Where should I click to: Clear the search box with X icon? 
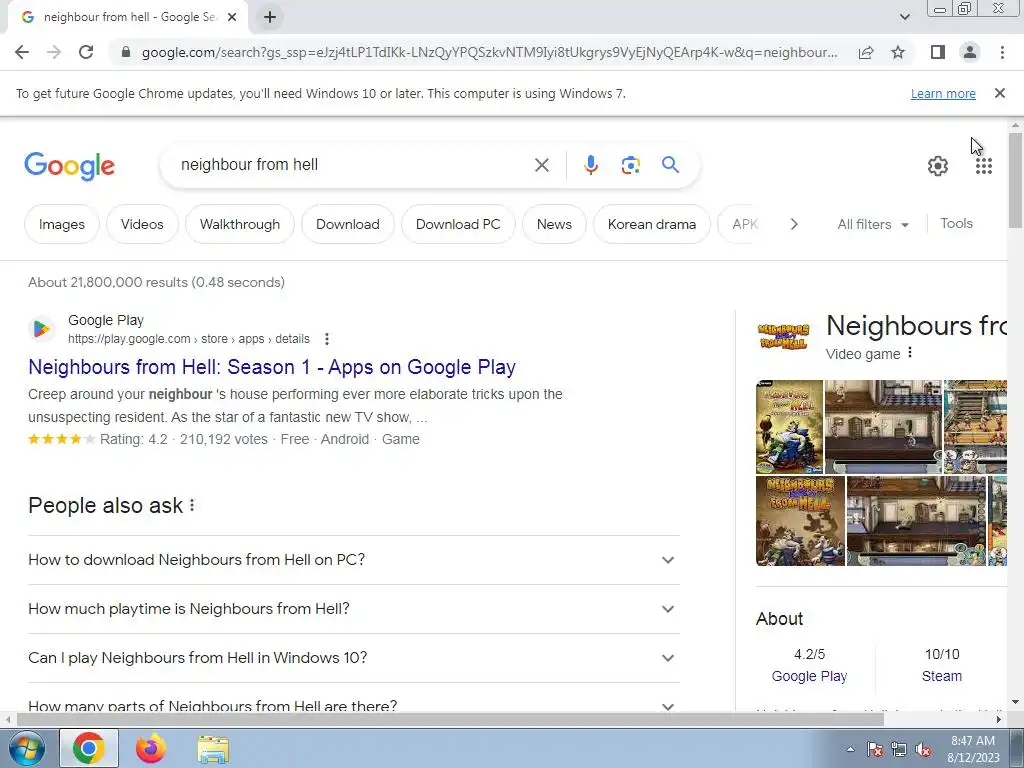click(541, 165)
